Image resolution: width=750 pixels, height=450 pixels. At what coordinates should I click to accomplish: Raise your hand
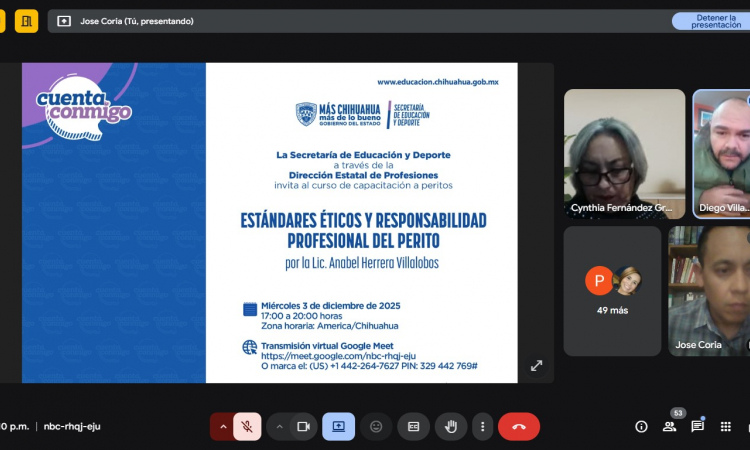tap(451, 426)
